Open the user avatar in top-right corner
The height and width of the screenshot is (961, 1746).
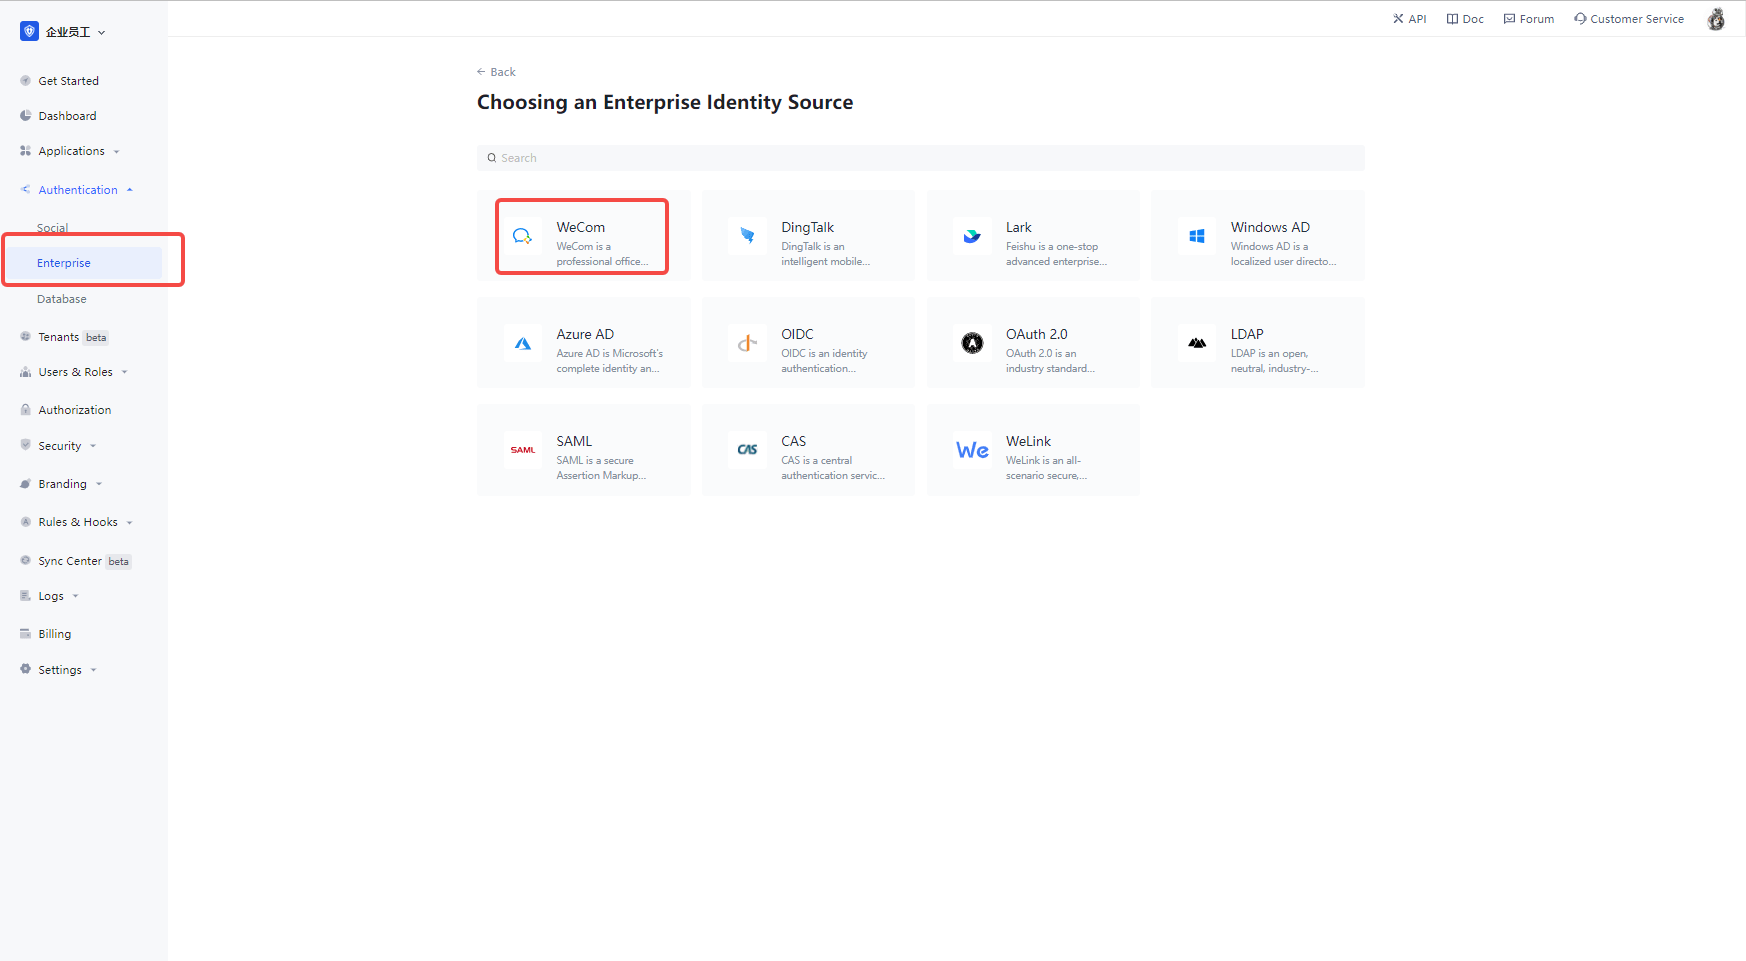click(1715, 19)
